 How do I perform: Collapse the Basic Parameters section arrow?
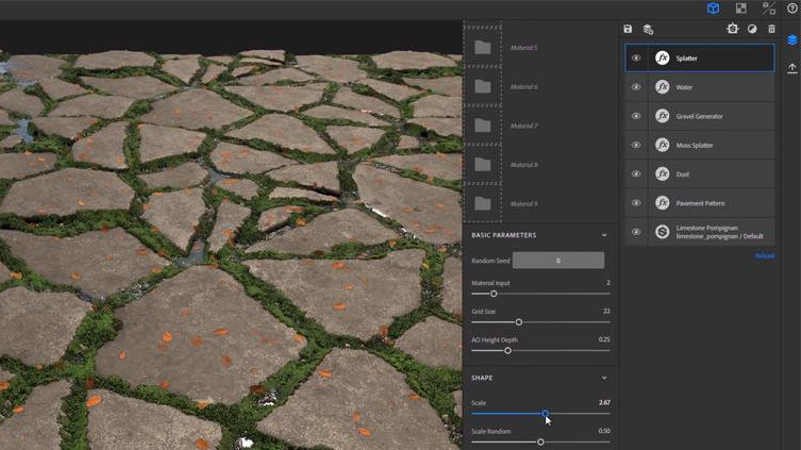604,235
